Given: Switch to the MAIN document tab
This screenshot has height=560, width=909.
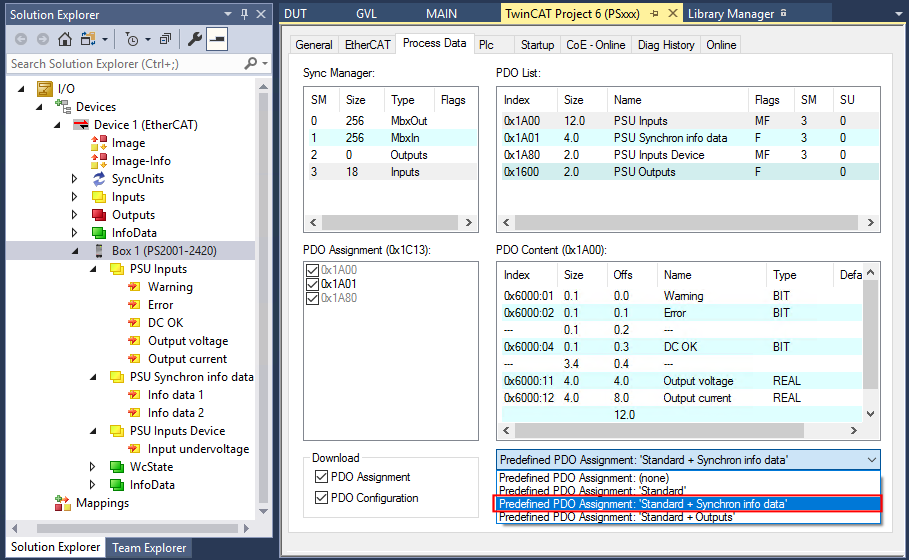Looking at the screenshot, I should (441, 14).
